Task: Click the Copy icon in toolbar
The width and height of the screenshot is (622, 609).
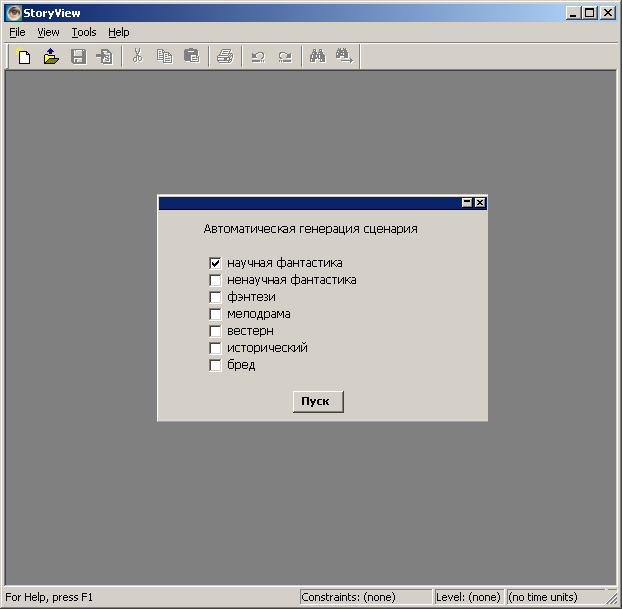Action: (164, 57)
